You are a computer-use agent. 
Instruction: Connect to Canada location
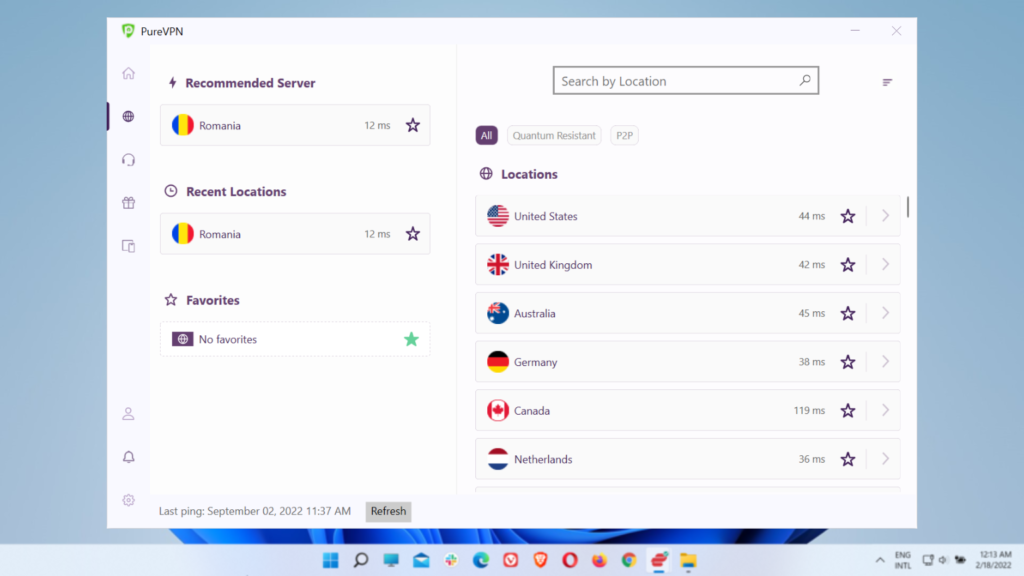[688, 410]
